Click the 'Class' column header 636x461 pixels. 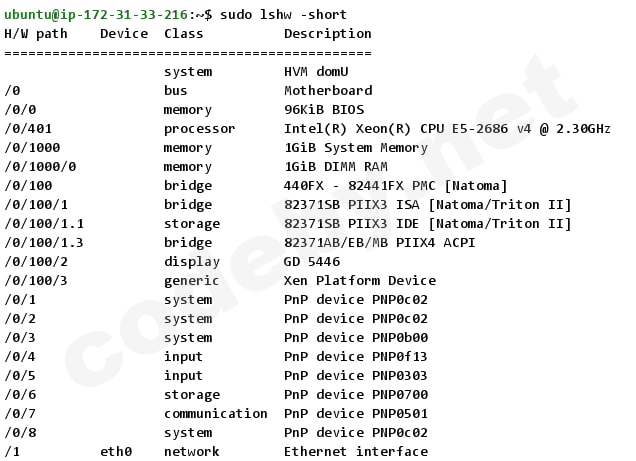coord(184,33)
